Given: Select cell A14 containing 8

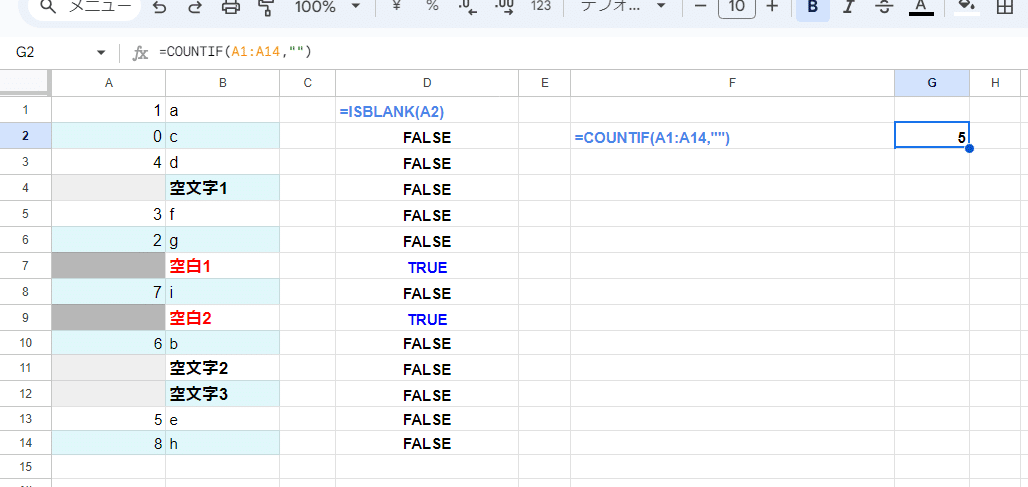Looking at the screenshot, I should click(108, 443).
